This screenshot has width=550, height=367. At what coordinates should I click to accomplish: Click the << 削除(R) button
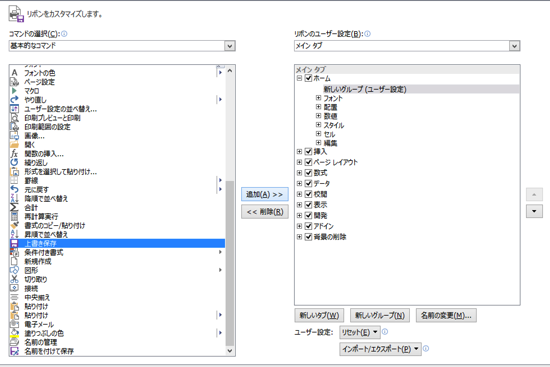[265, 212]
